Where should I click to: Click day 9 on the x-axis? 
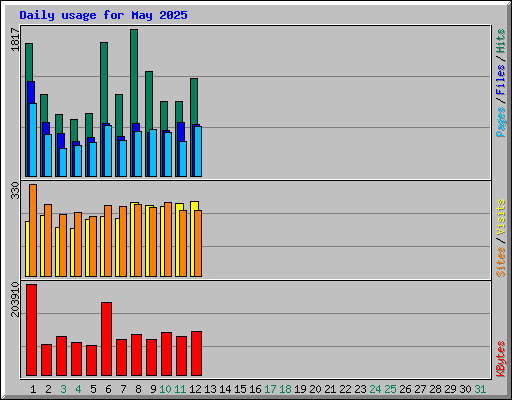[x=153, y=389]
